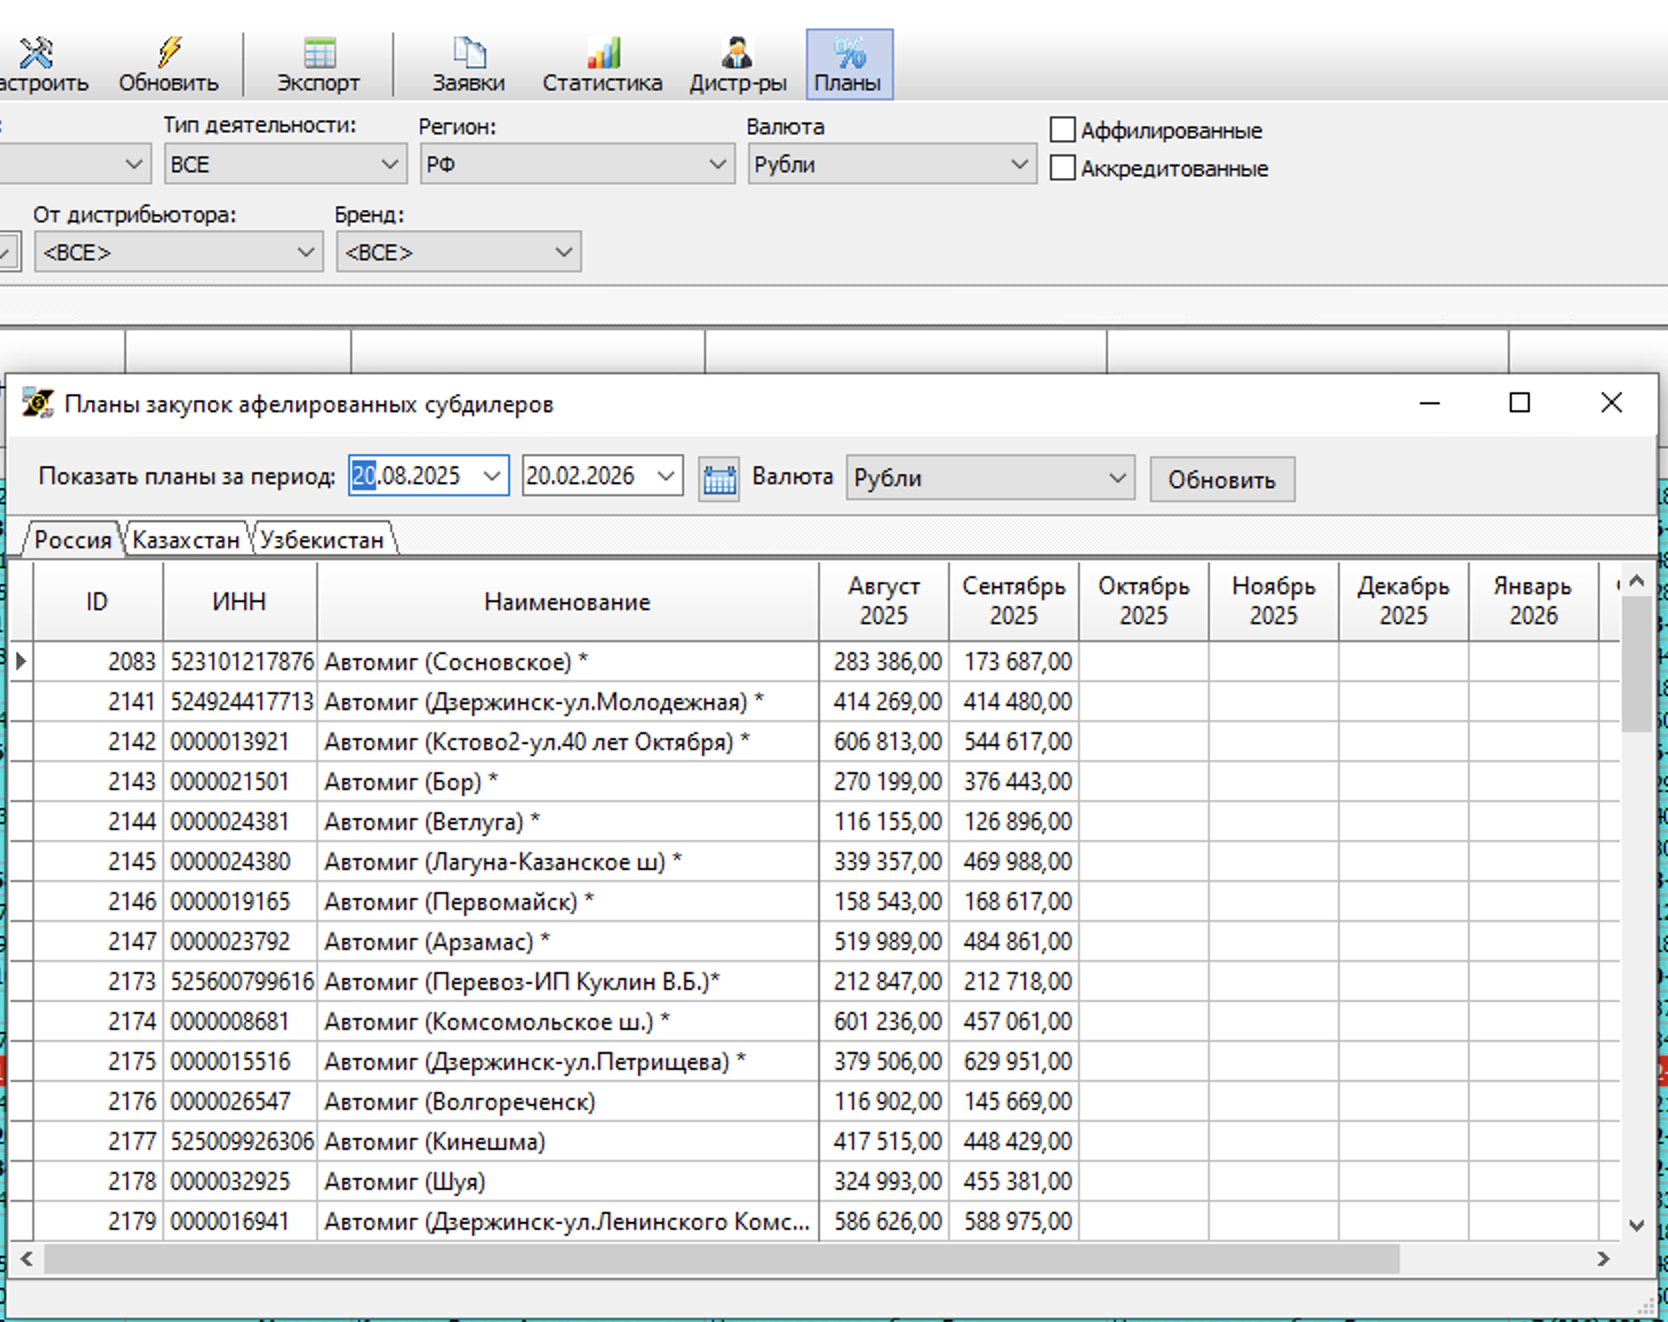This screenshot has height=1322, width=1668.
Task: Close the plans dialog window
Action: (x=1611, y=403)
